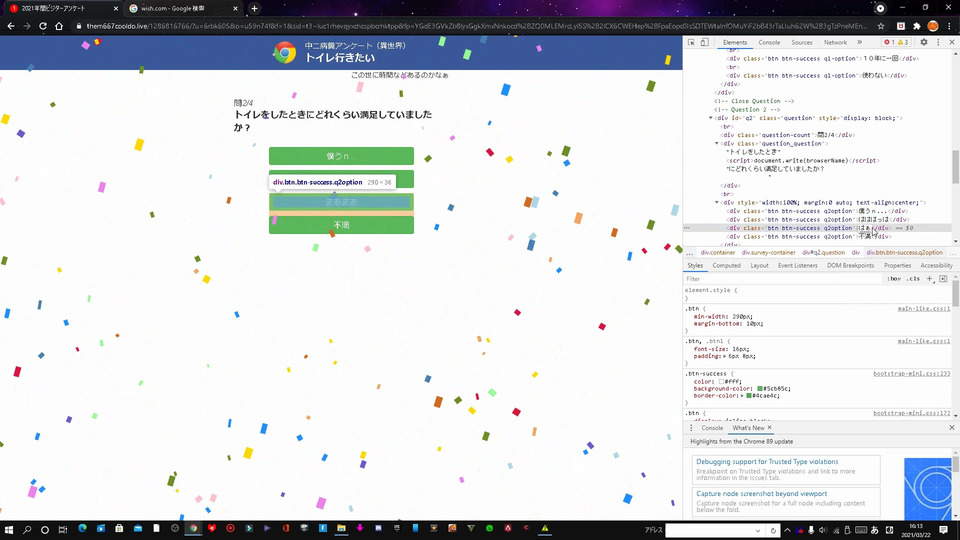The width and height of the screenshot is (960, 540).
Task: Open Debugging support for Trusted Type violations link
Action: coord(767,462)
